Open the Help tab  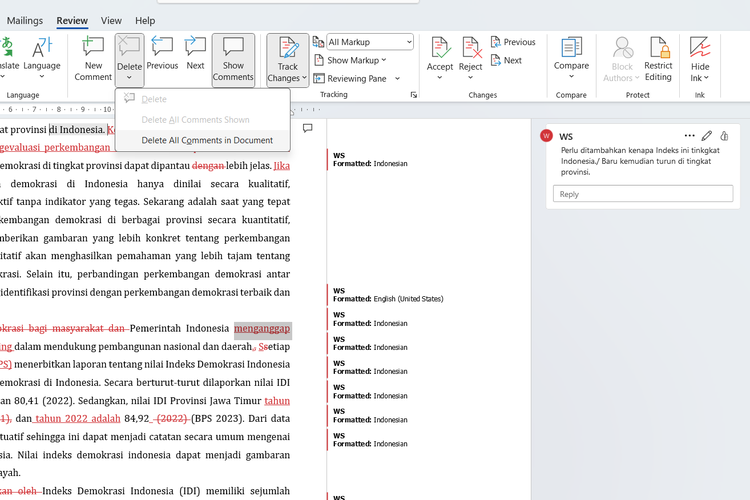[x=145, y=21]
